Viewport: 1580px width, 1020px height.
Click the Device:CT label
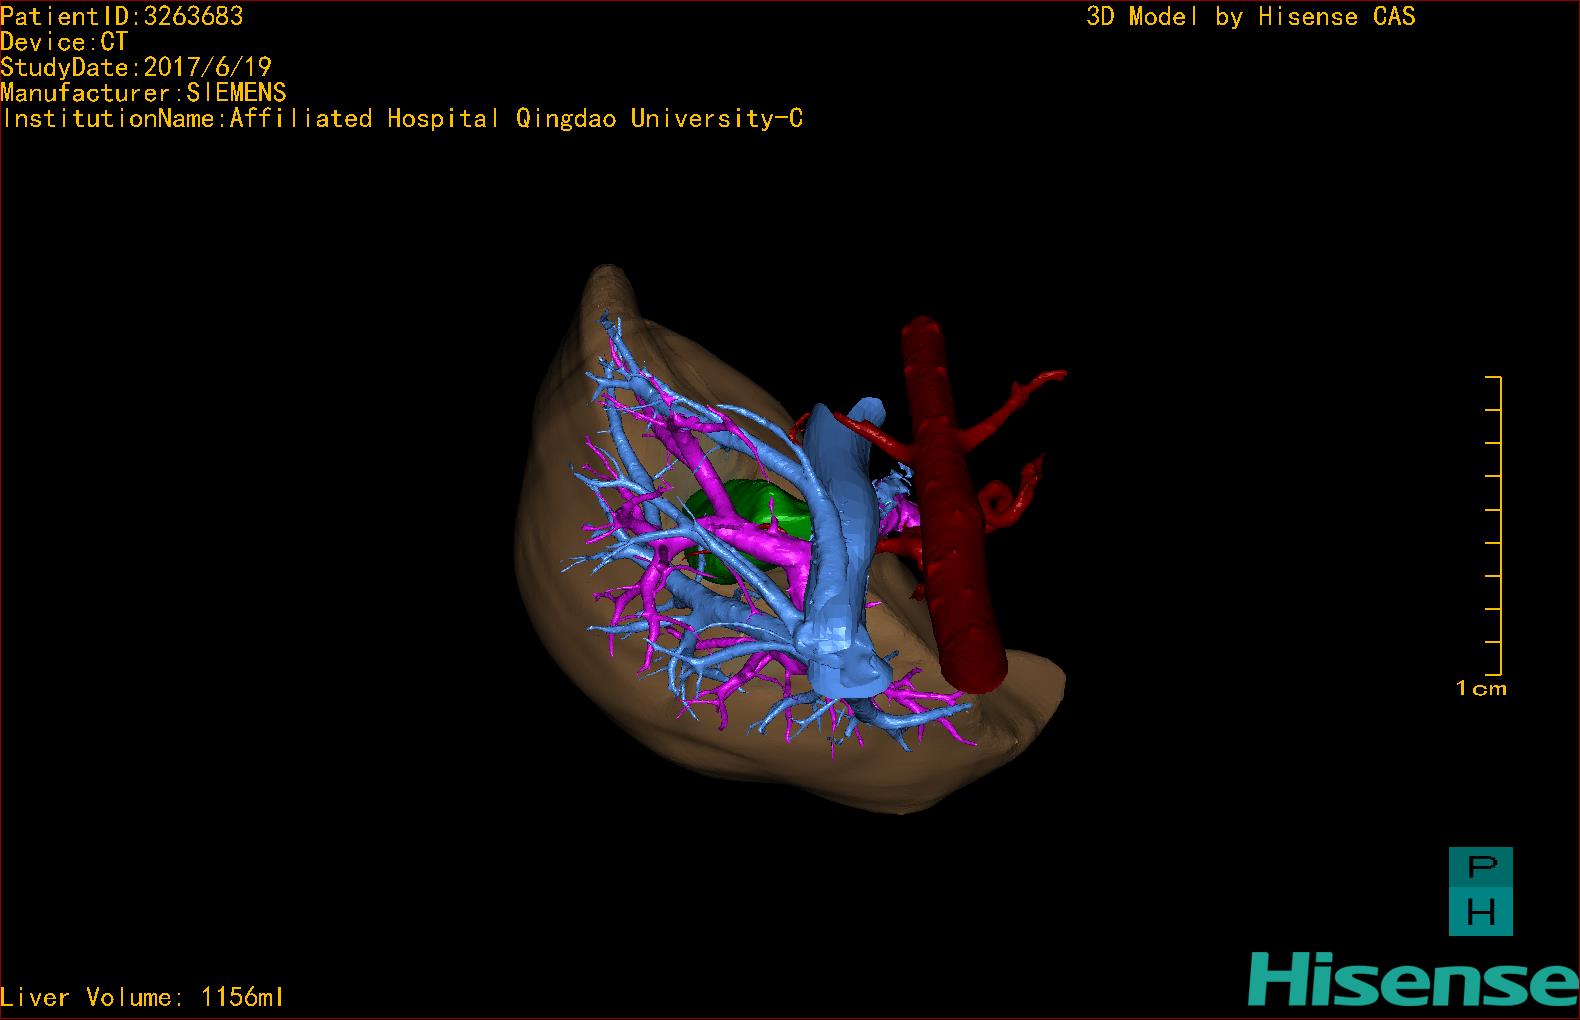(x=64, y=42)
